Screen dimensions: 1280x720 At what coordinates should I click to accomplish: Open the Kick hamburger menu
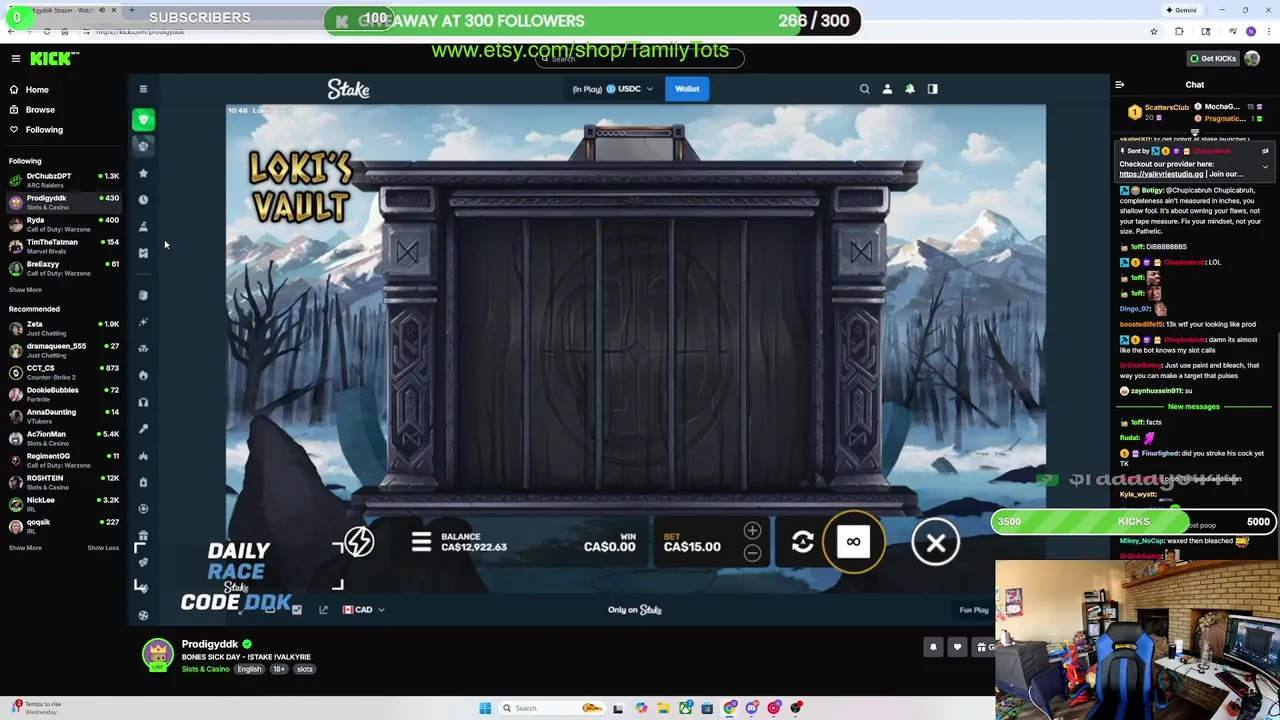pos(15,59)
